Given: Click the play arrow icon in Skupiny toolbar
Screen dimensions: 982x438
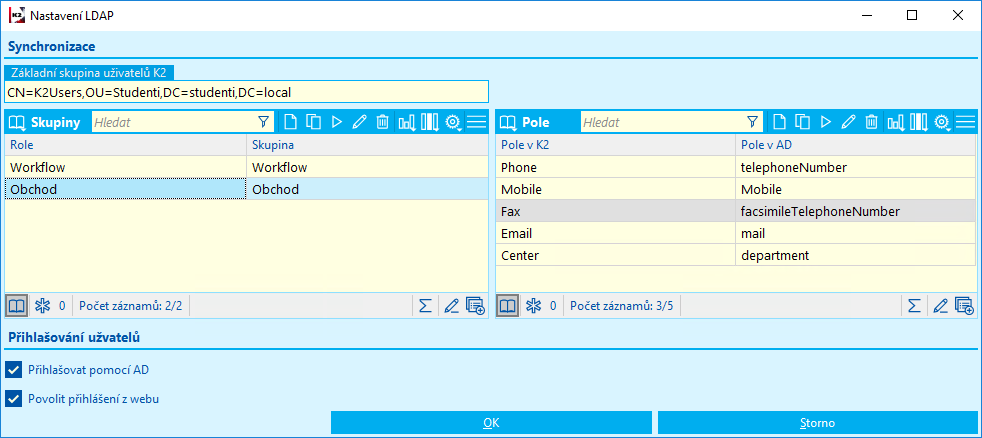Looking at the screenshot, I should coord(336,122).
